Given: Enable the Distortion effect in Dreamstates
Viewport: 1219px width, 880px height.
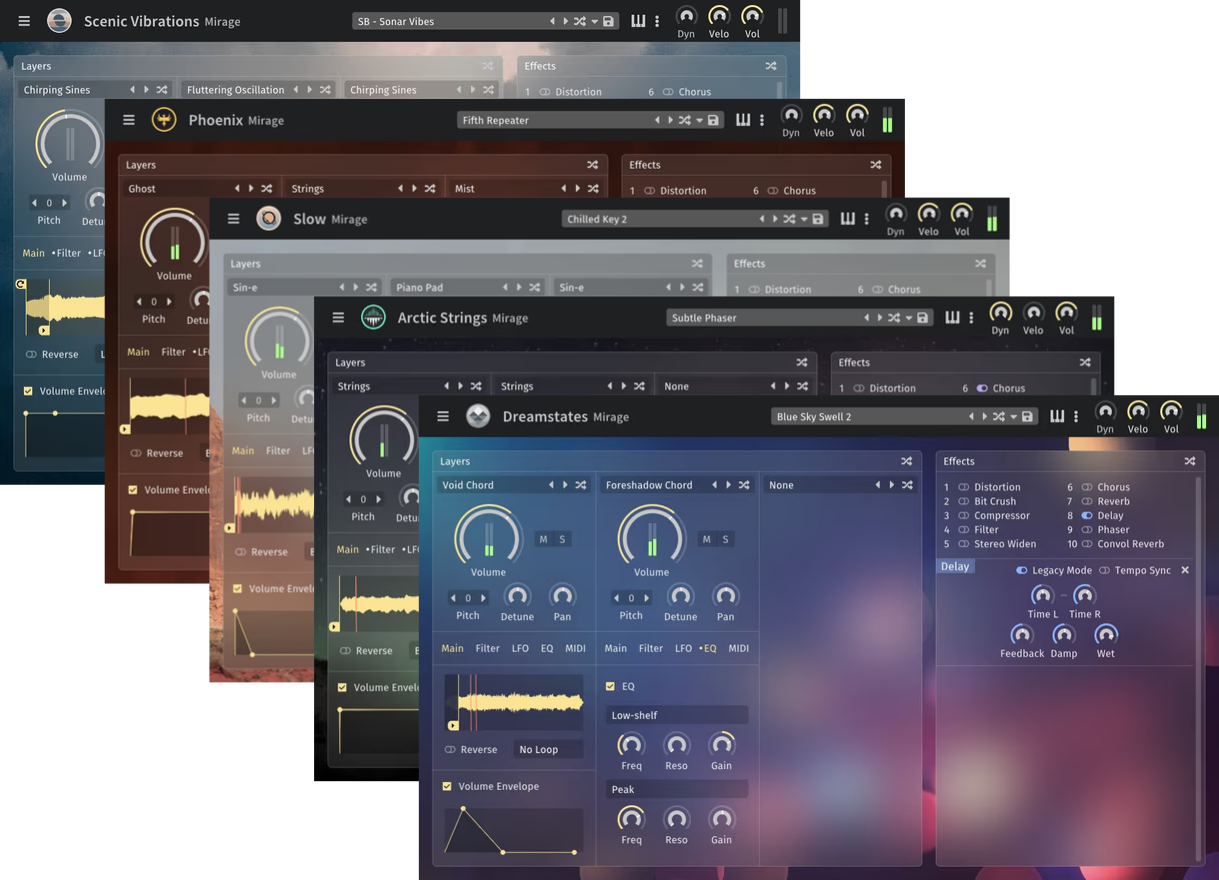Looking at the screenshot, I should 964,487.
